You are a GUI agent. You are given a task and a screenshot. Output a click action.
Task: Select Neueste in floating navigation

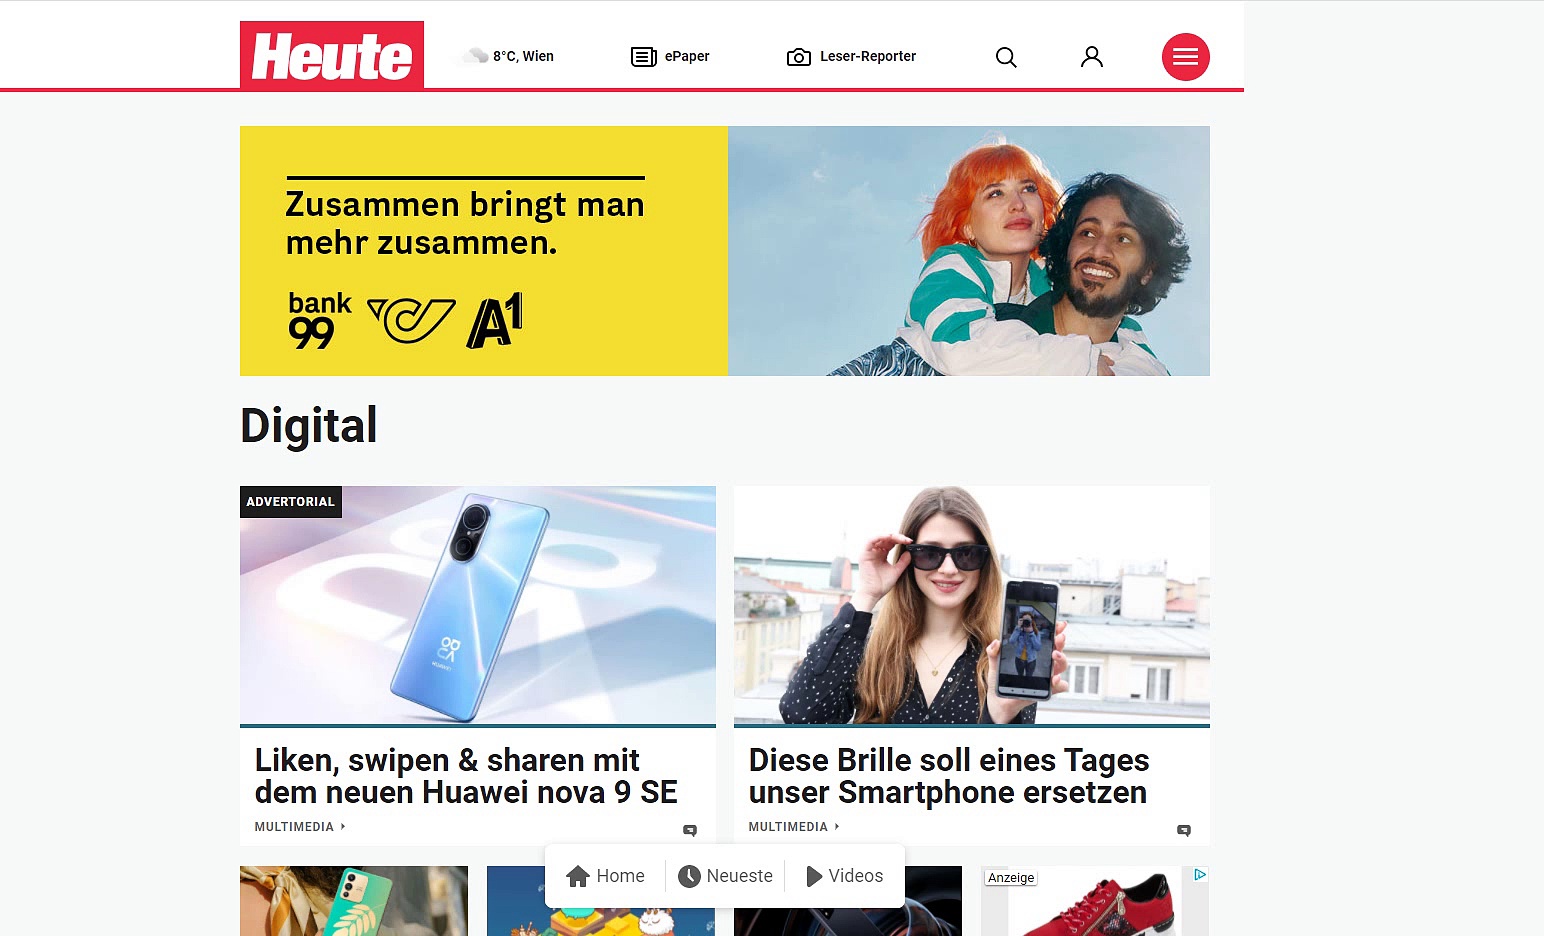pos(725,876)
